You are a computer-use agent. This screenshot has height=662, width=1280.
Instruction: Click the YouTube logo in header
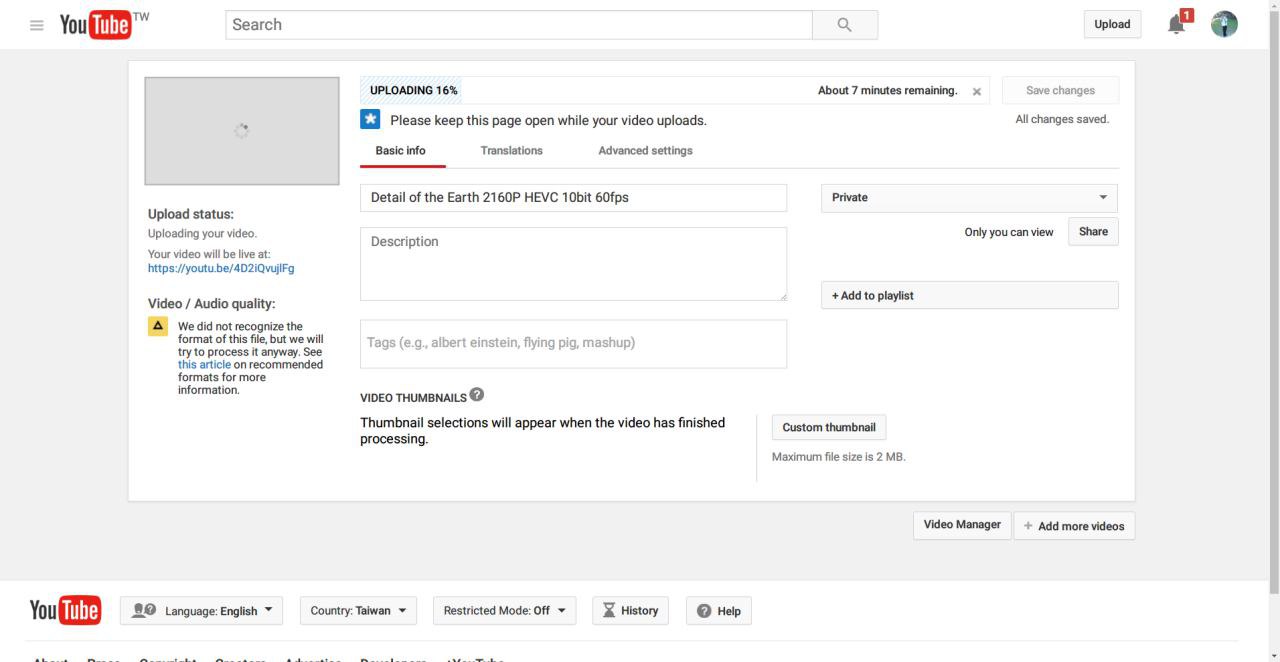[x=96, y=25]
